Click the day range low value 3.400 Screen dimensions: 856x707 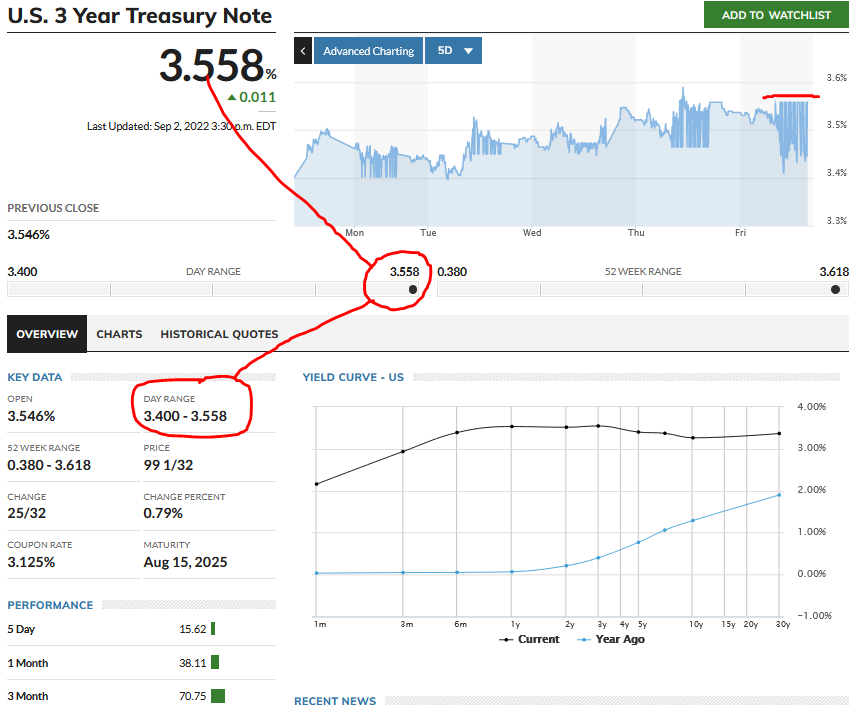pos(22,272)
